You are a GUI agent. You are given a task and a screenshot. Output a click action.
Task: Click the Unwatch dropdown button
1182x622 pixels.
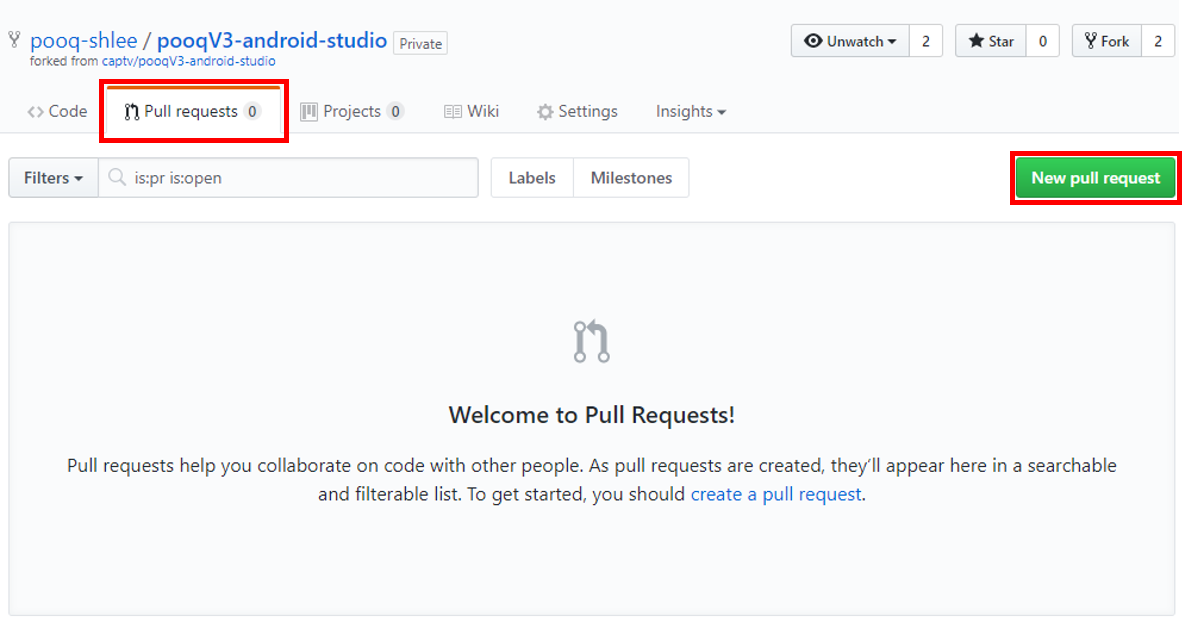coord(850,41)
